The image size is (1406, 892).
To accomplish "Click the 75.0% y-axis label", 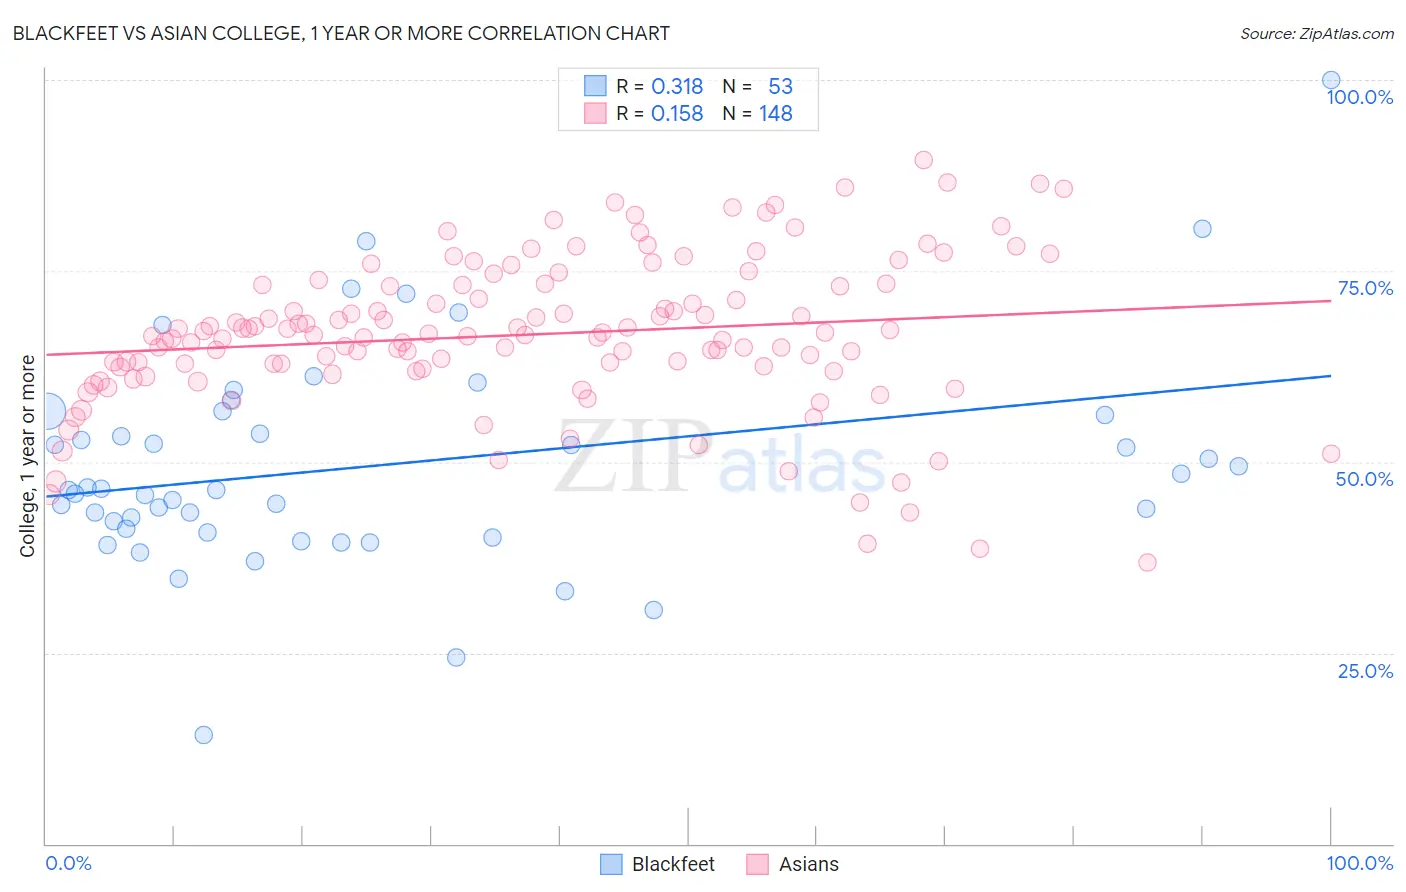I will tap(1365, 288).
